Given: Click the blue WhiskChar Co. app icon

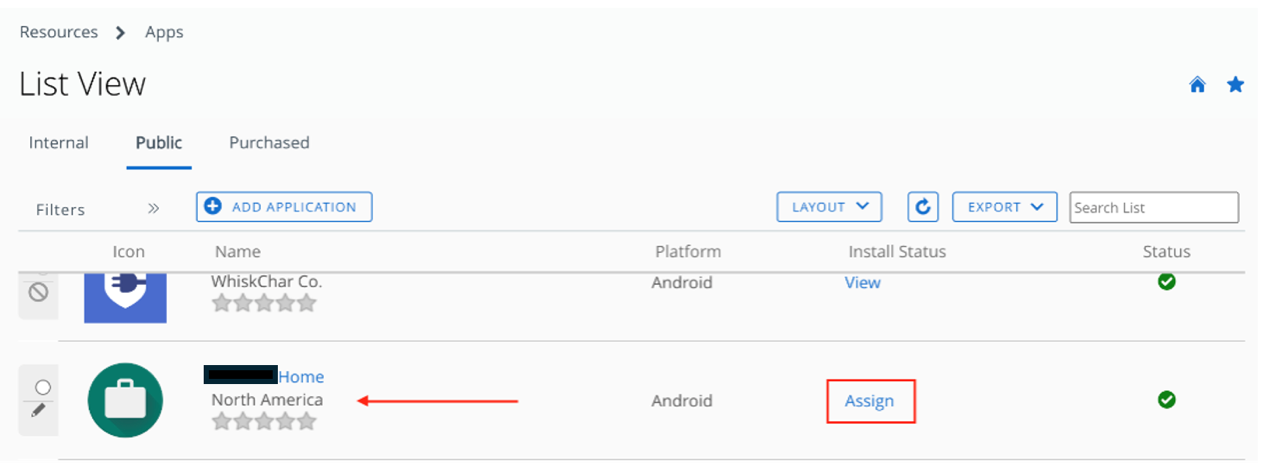Looking at the screenshot, I should pos(125,297).
